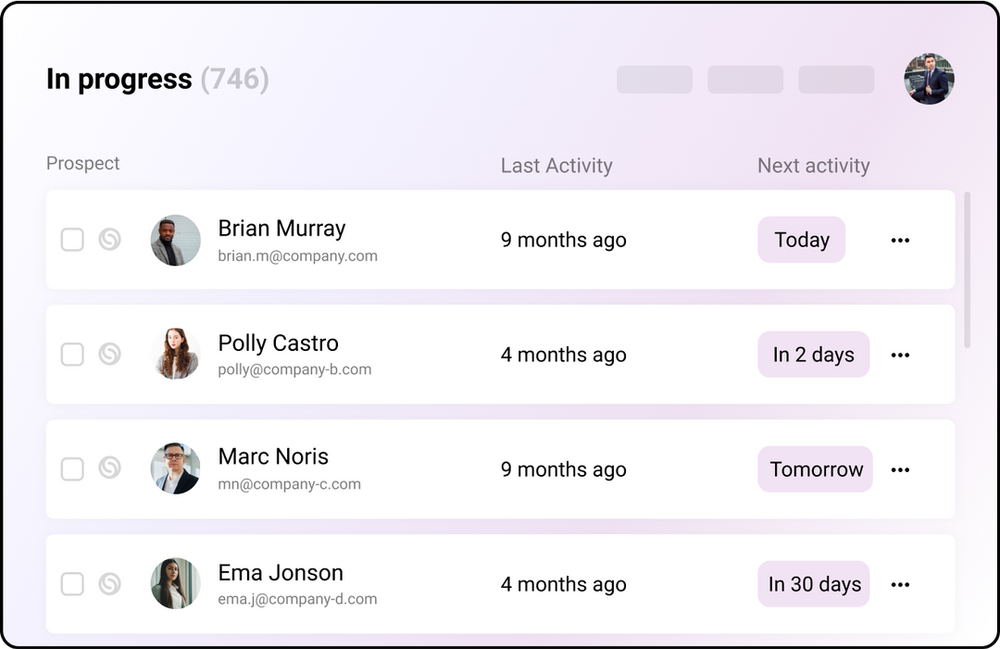Click the vertical scrollbar of the prospect list
This screenshot has width=1000, height=649.
point(967,270)
